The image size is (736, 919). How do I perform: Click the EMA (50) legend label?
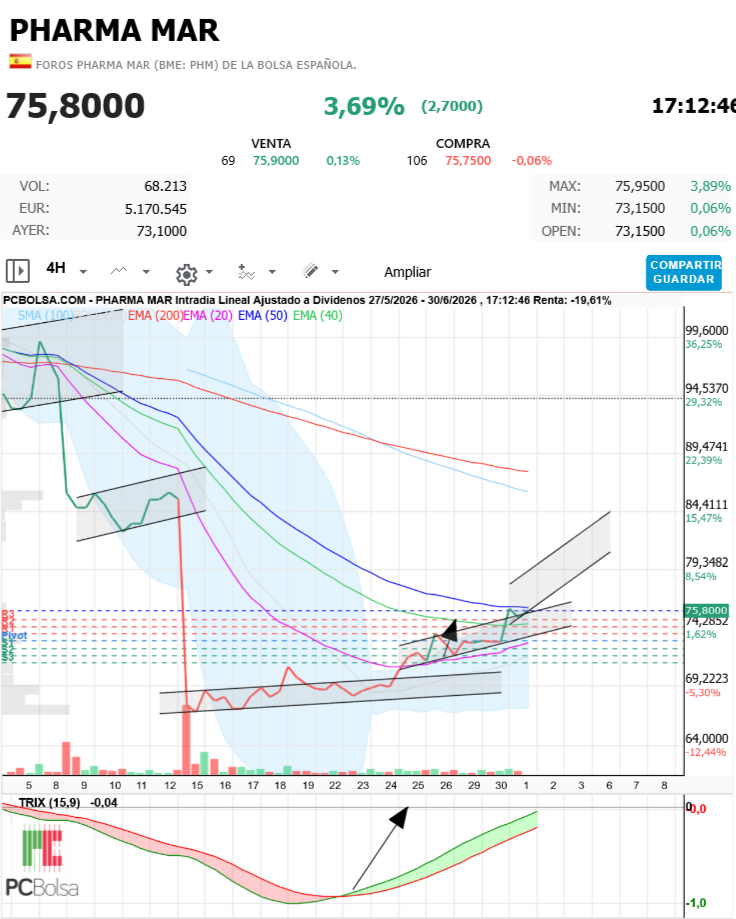(x=263, y=315)
